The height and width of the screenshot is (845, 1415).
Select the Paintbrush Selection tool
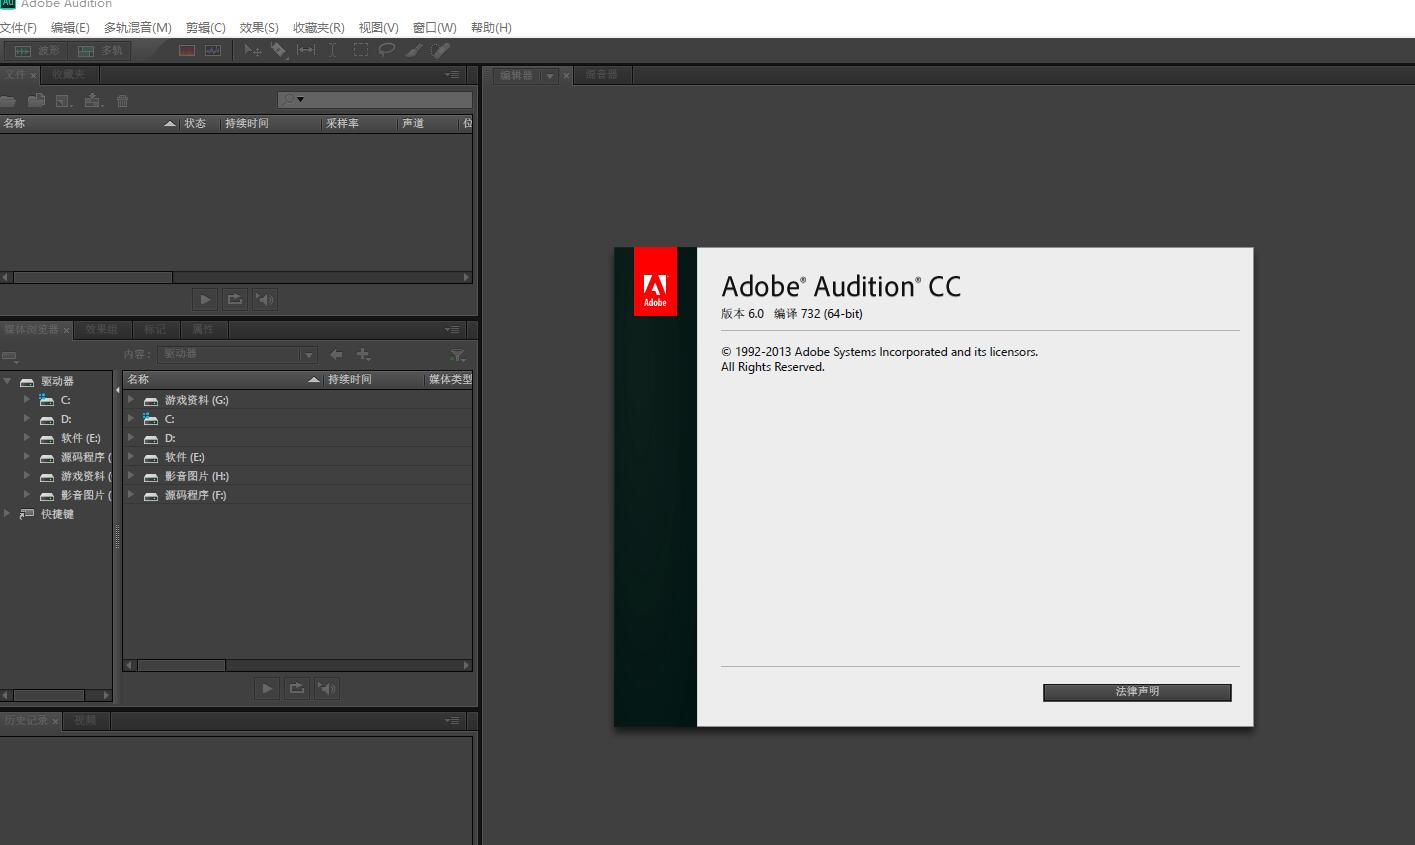(x=414, y=50)
